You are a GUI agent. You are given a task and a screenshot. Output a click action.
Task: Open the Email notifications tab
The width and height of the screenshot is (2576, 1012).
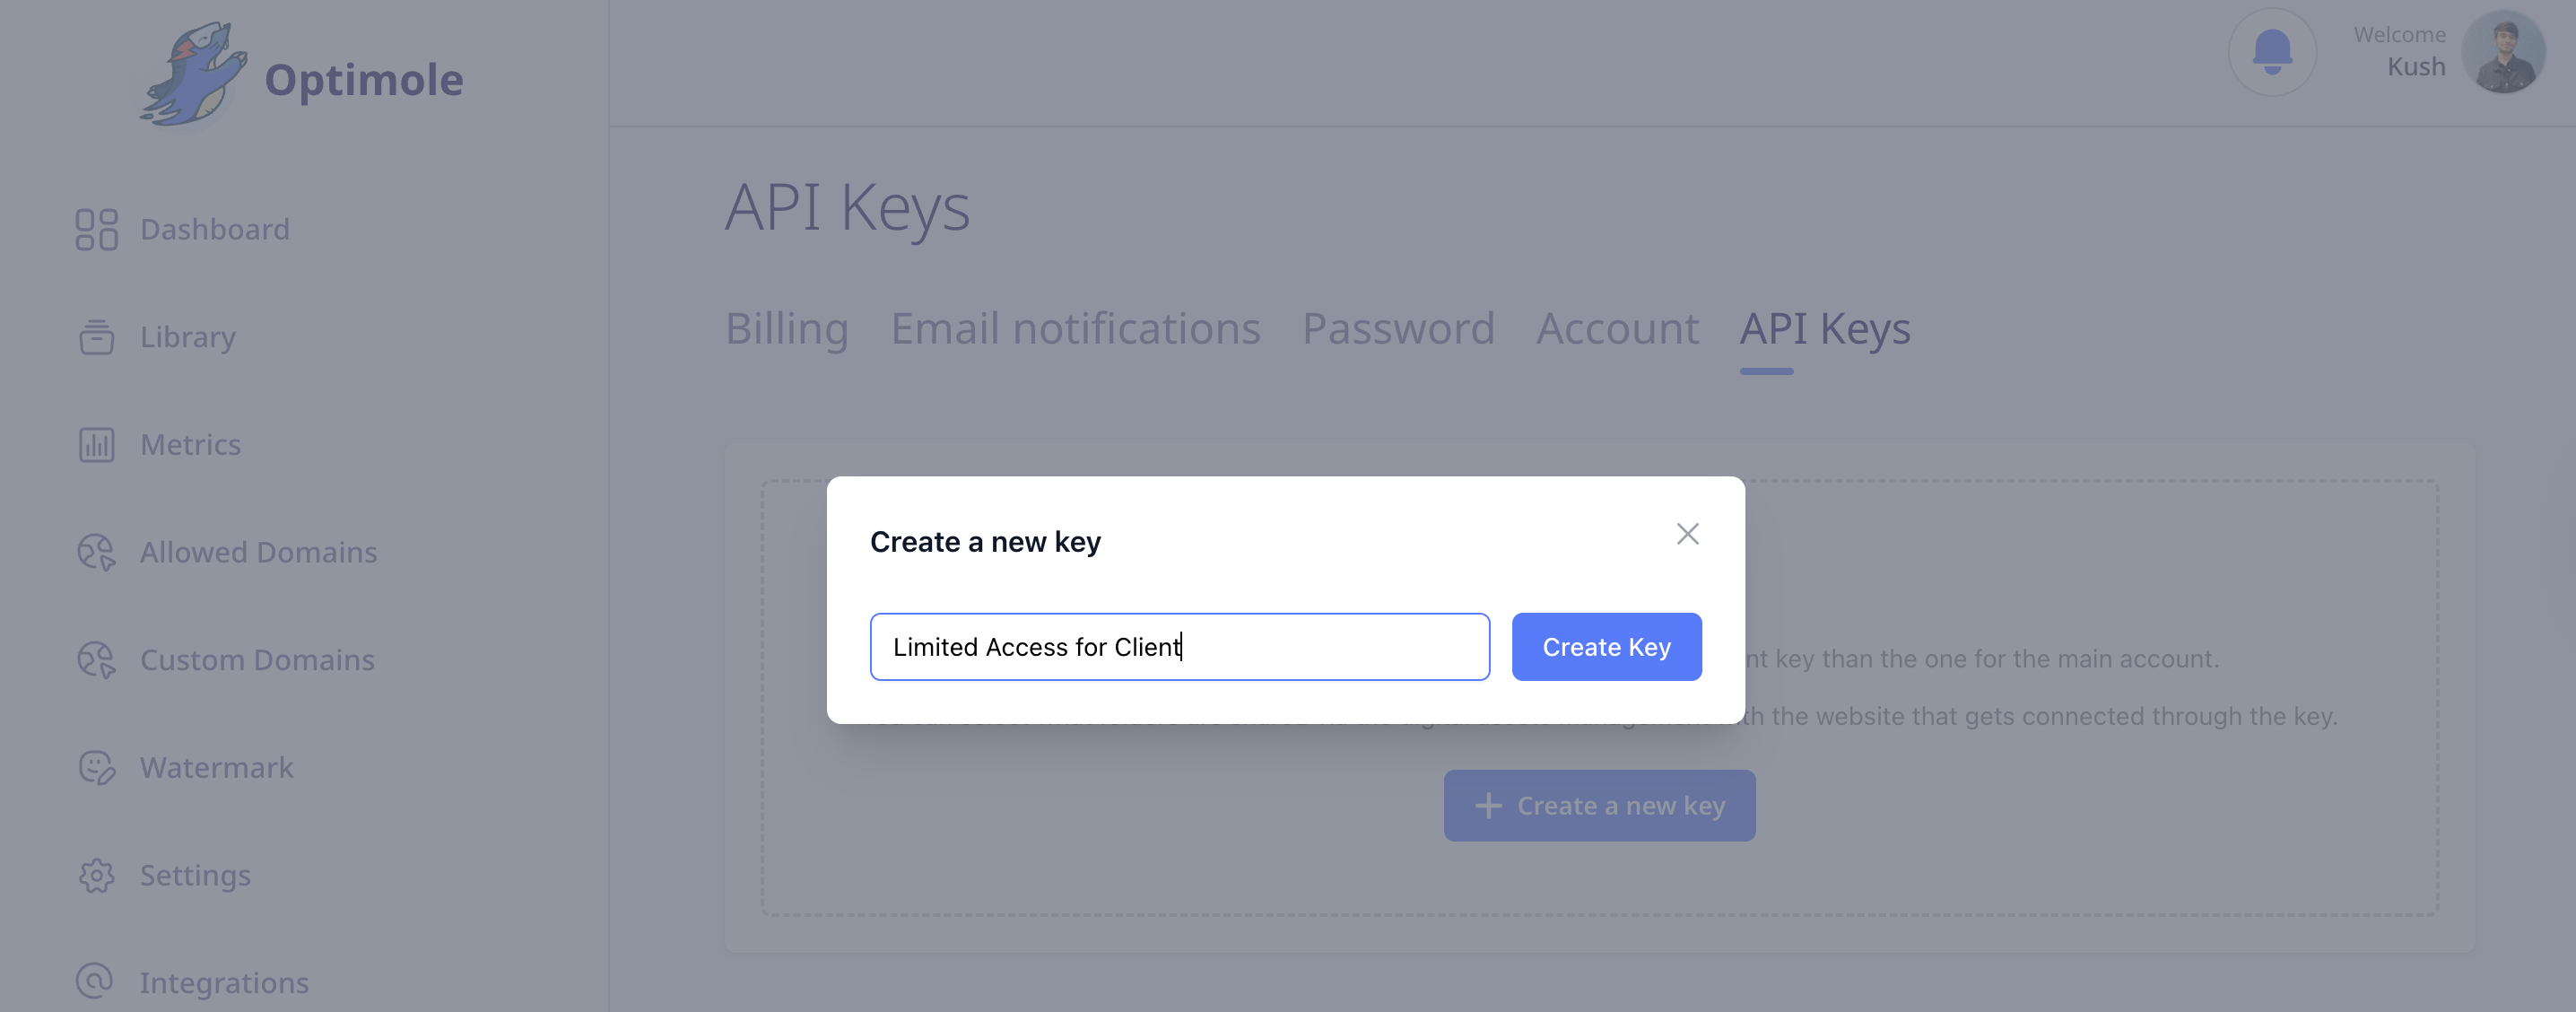pos(1075,329)
